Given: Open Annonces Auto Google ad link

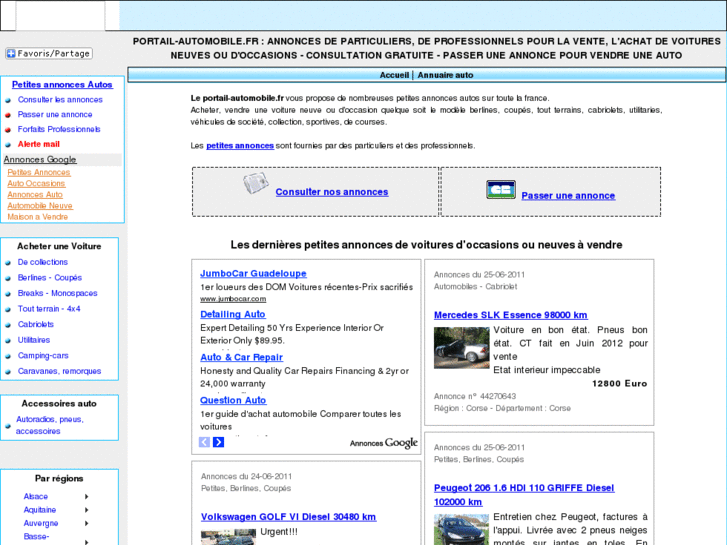Looking at the screenshot, I should (35, 195).
